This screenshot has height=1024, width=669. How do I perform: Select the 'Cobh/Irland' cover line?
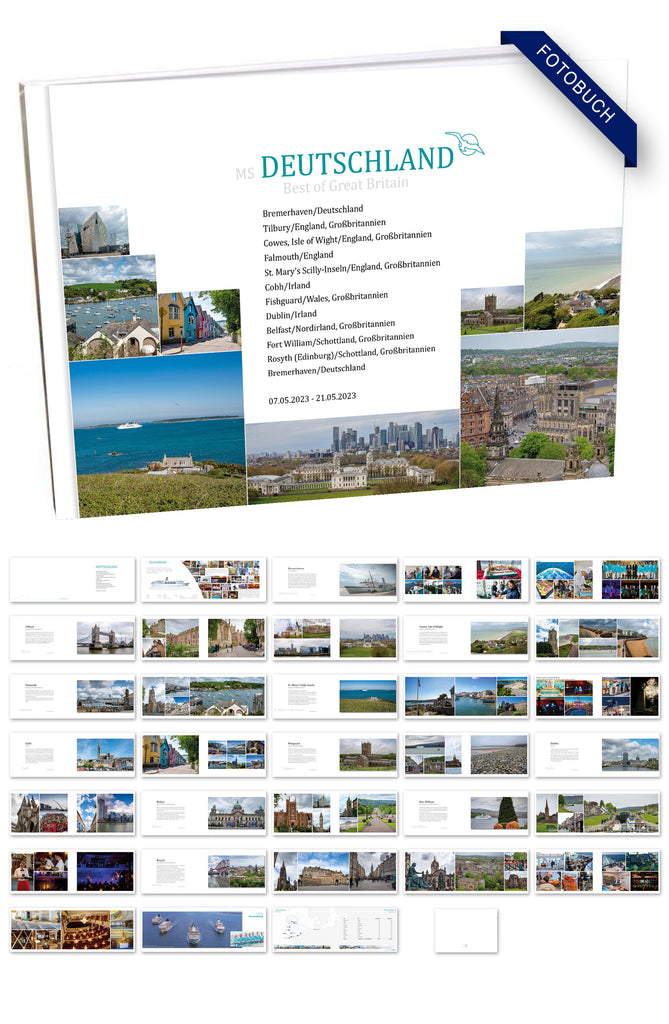pos(287,286)
